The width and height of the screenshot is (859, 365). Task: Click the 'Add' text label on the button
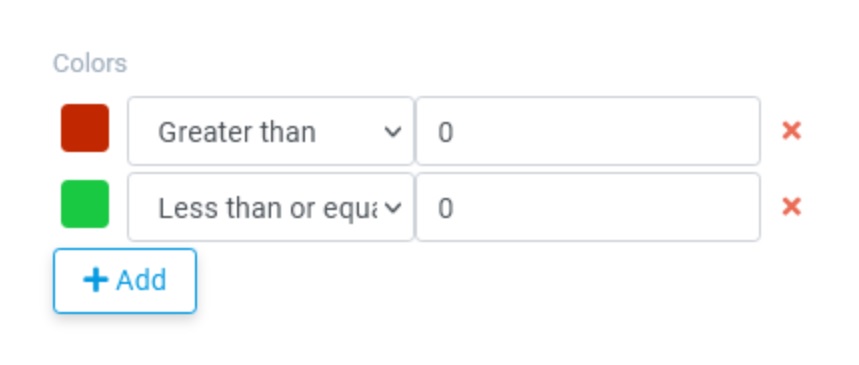pos(141,281)
